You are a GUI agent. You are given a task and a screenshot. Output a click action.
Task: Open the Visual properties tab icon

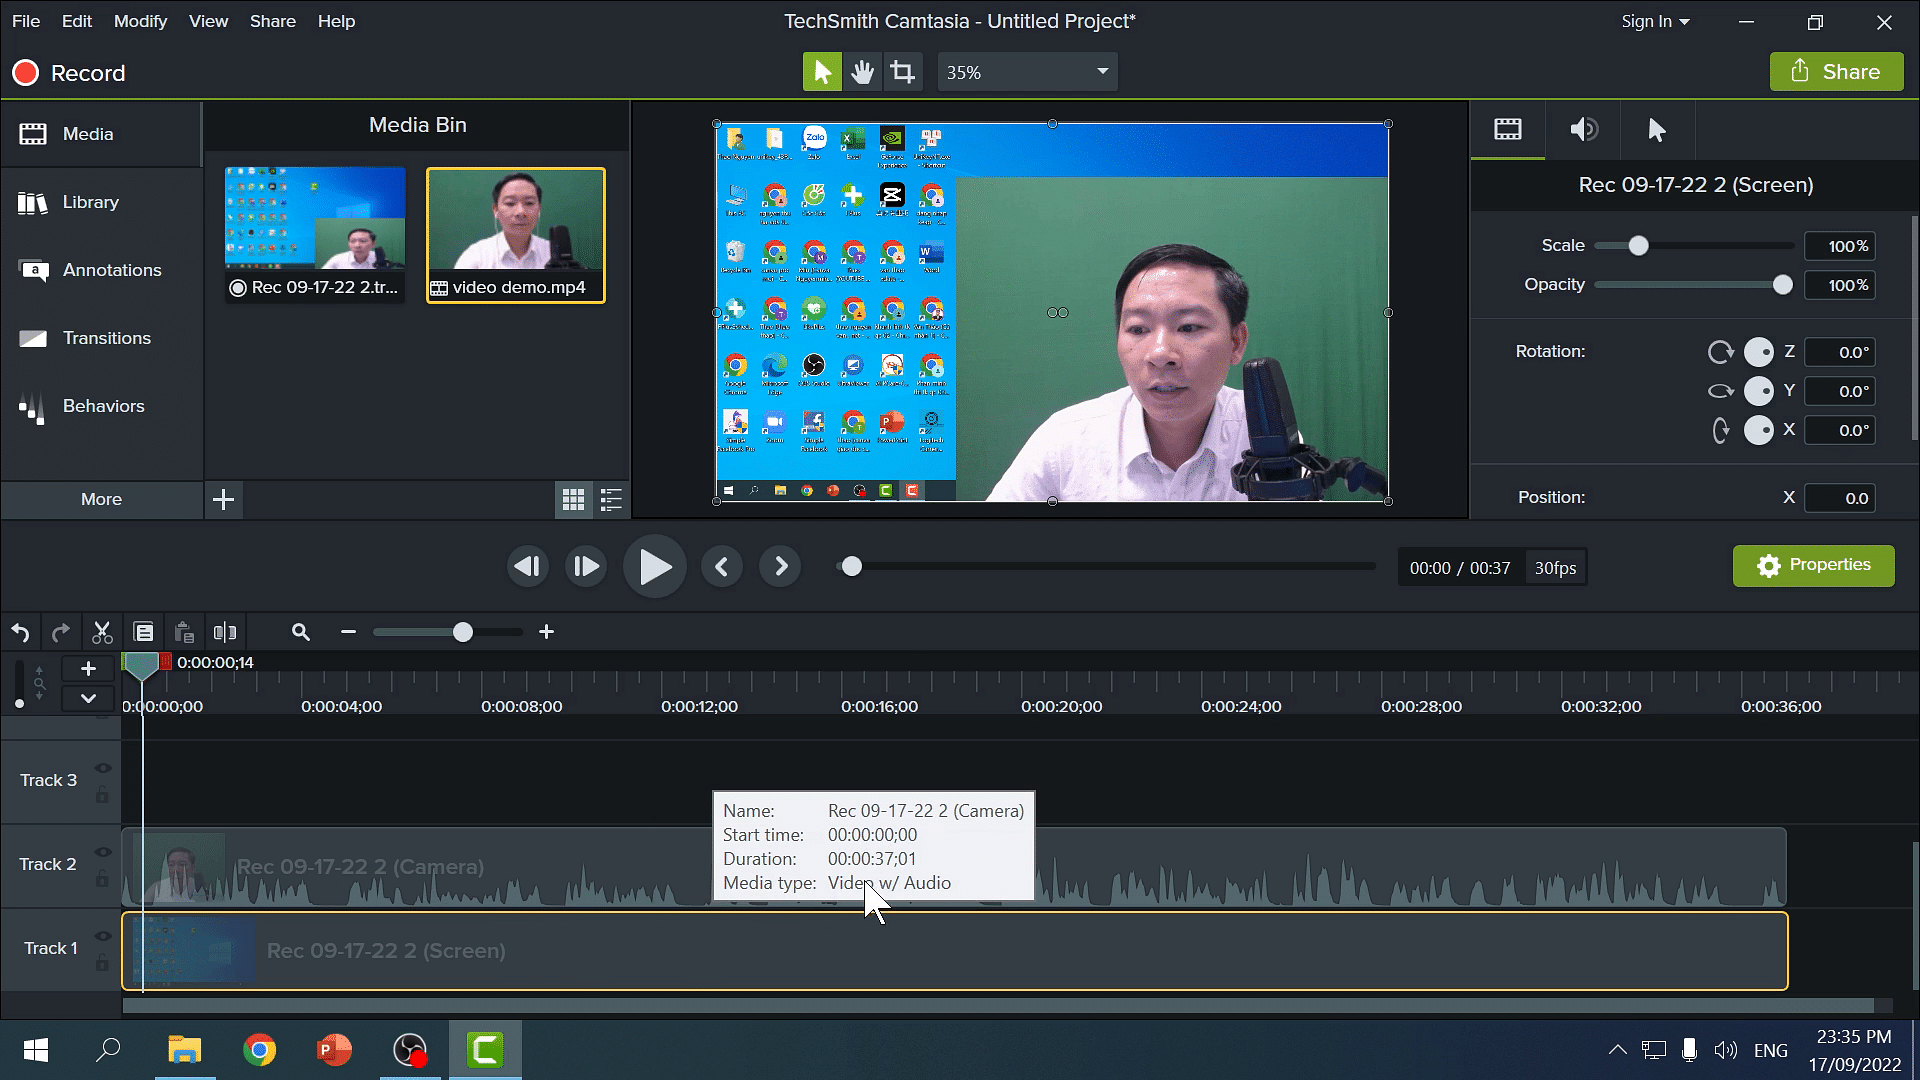pos(1507,129)
